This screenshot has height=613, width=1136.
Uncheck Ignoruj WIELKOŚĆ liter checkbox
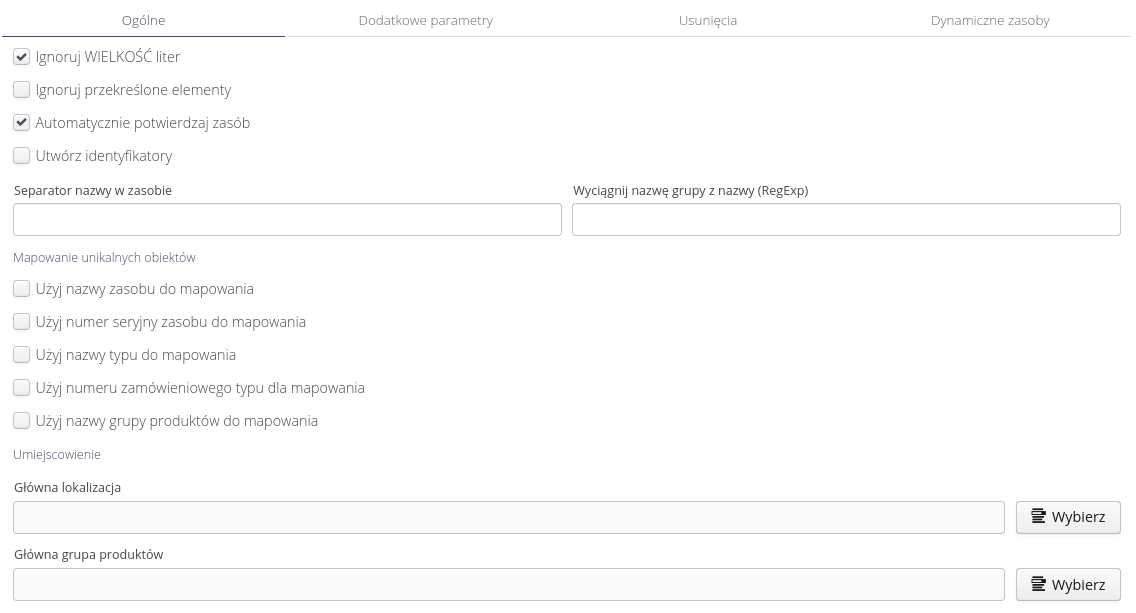pos(22,57)
